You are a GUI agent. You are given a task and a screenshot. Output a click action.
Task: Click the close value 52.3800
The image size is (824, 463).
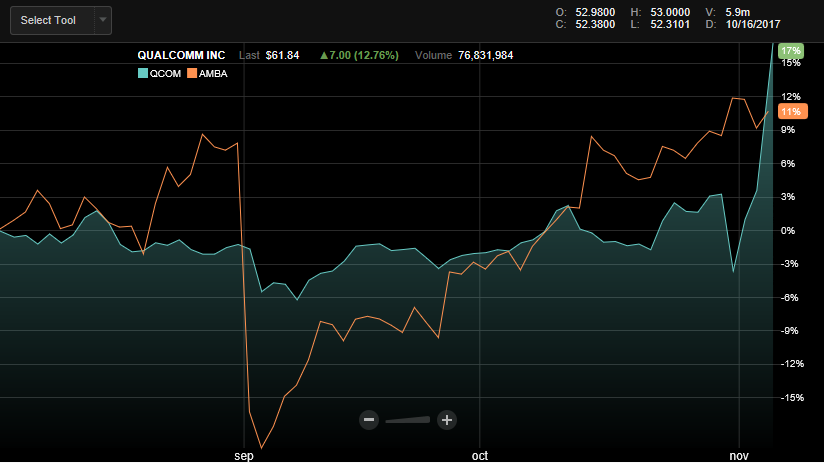(595, 24)
